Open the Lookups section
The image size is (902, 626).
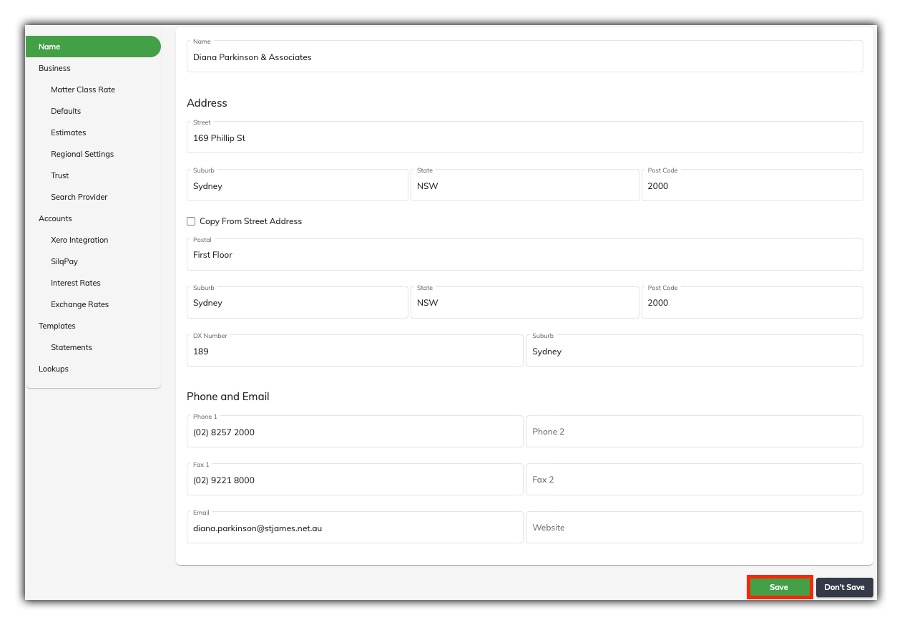50,368
